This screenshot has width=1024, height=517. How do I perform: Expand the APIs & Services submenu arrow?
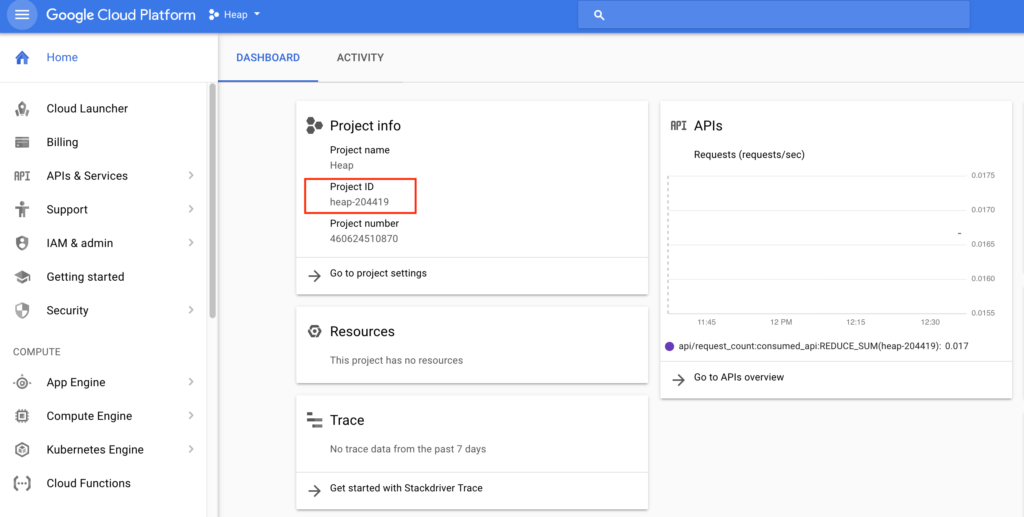pyautogui.click(x=190, y=176)
